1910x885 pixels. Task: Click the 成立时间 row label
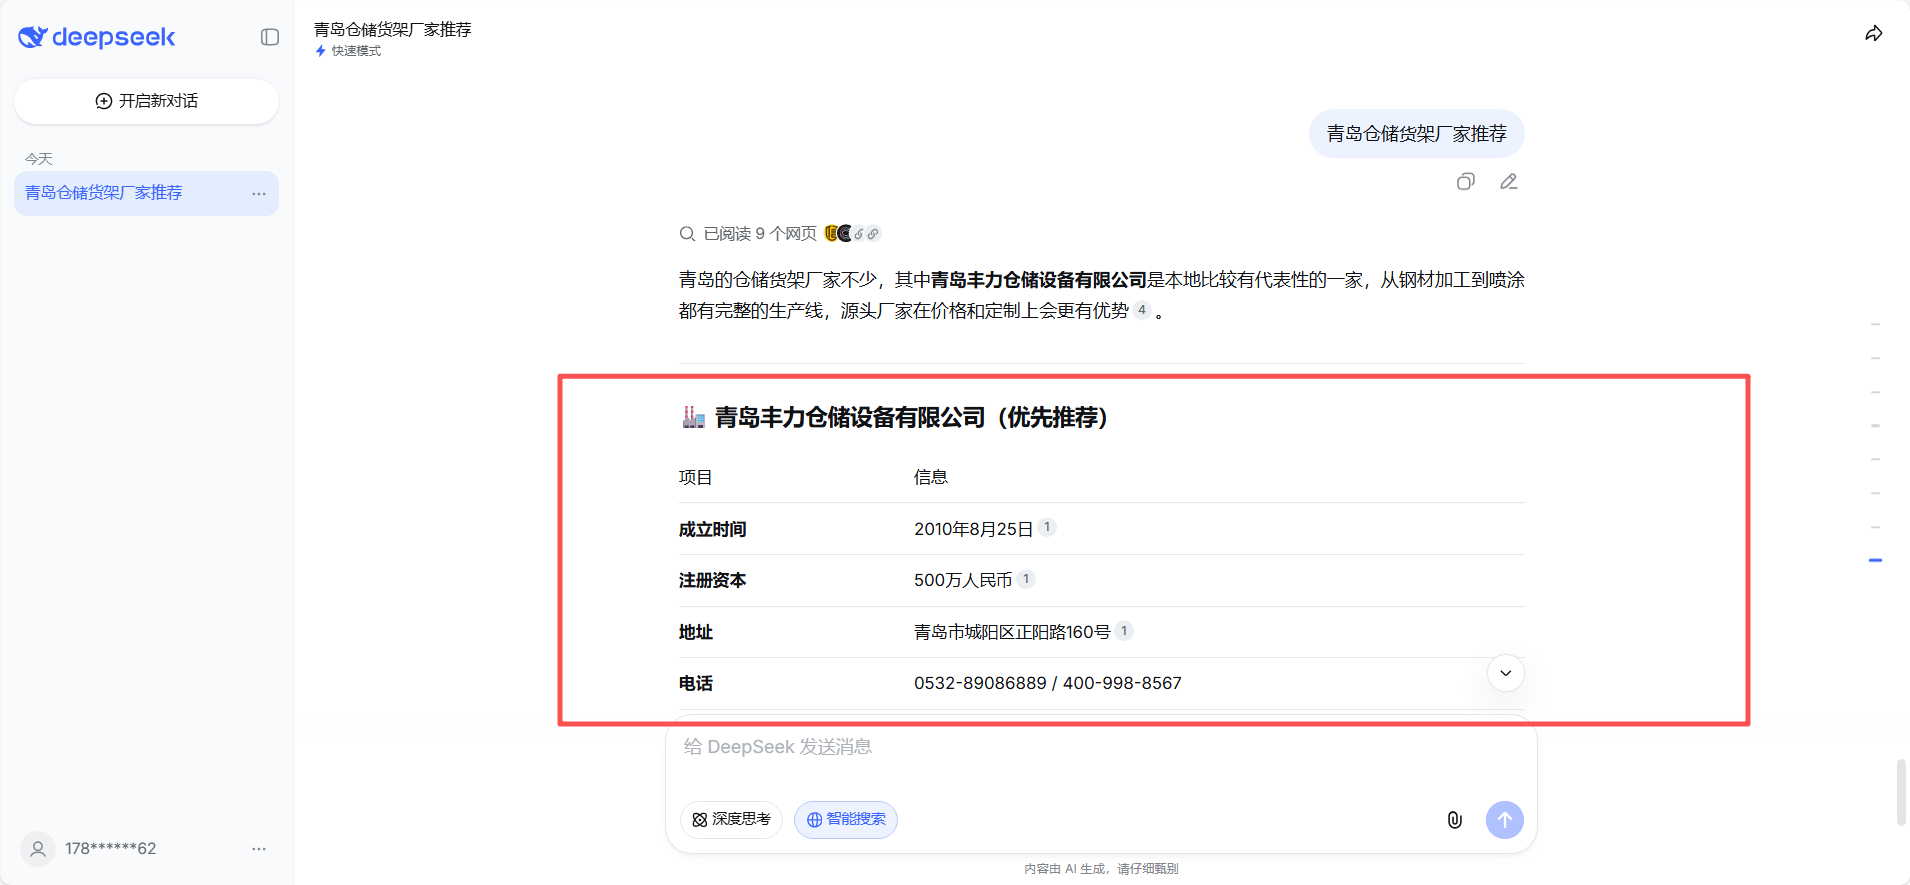(713, 529)
